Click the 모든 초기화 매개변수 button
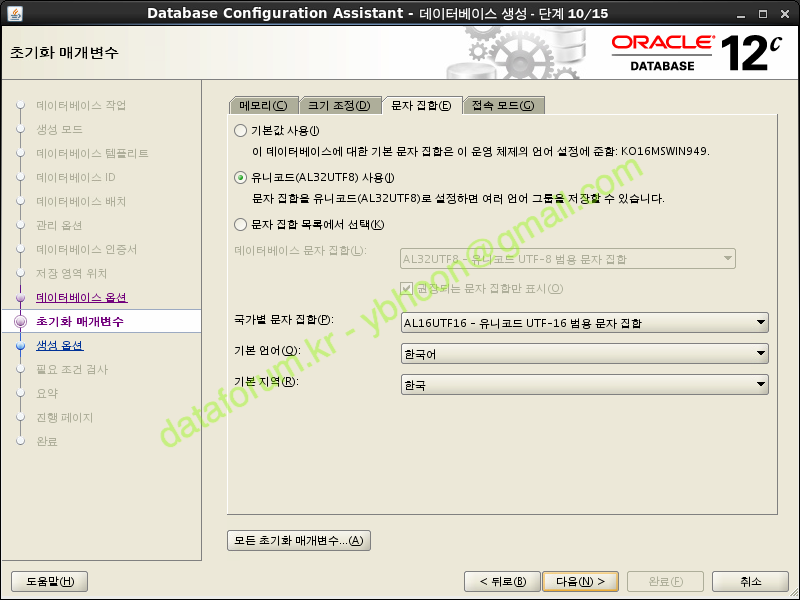Viewport: 800px width, 600px height. tap(299, 541)
